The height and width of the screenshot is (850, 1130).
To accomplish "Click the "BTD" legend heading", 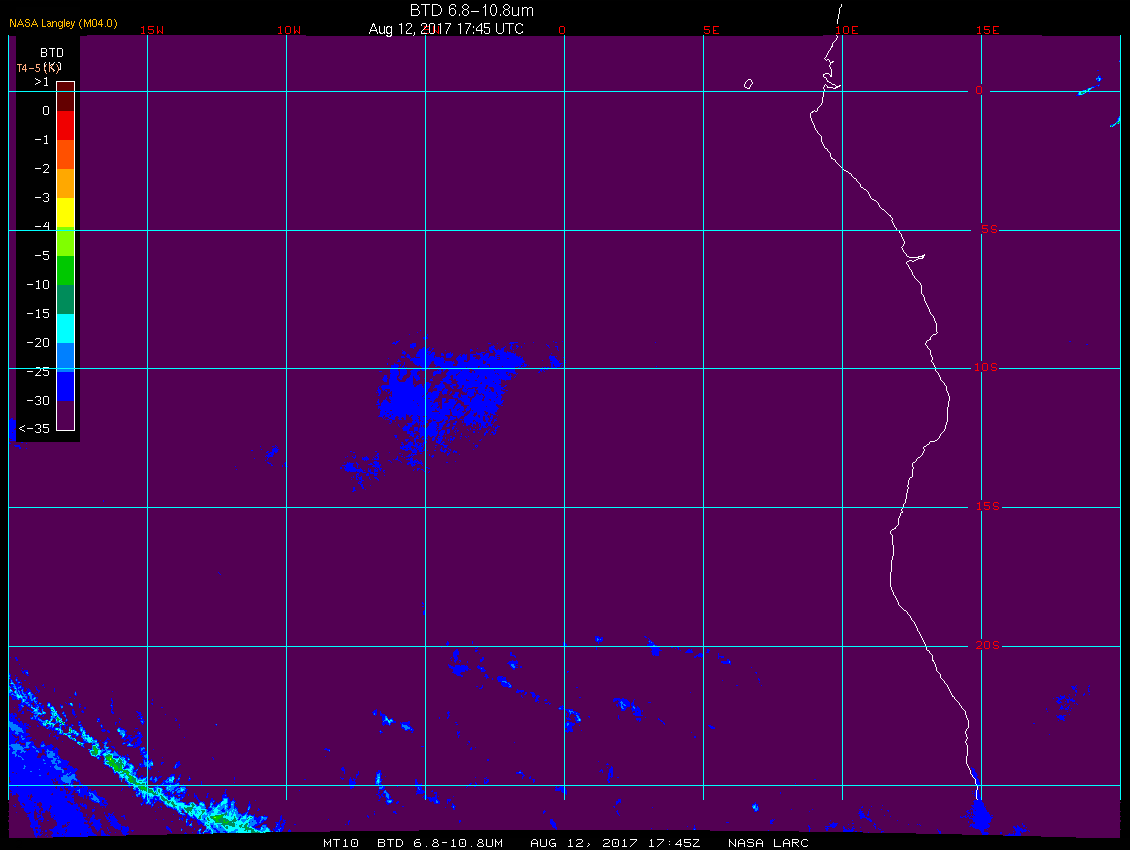I will [x=52, y=53].
